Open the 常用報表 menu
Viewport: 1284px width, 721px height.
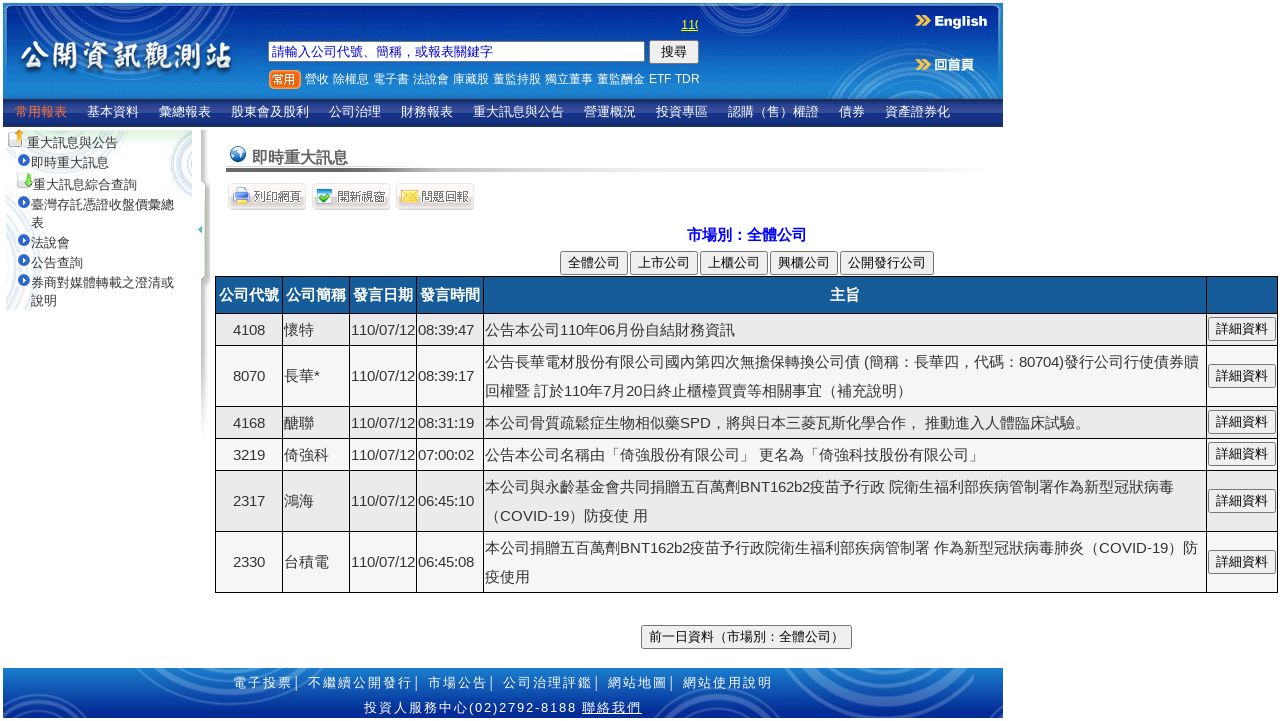(x=41, y=112)
